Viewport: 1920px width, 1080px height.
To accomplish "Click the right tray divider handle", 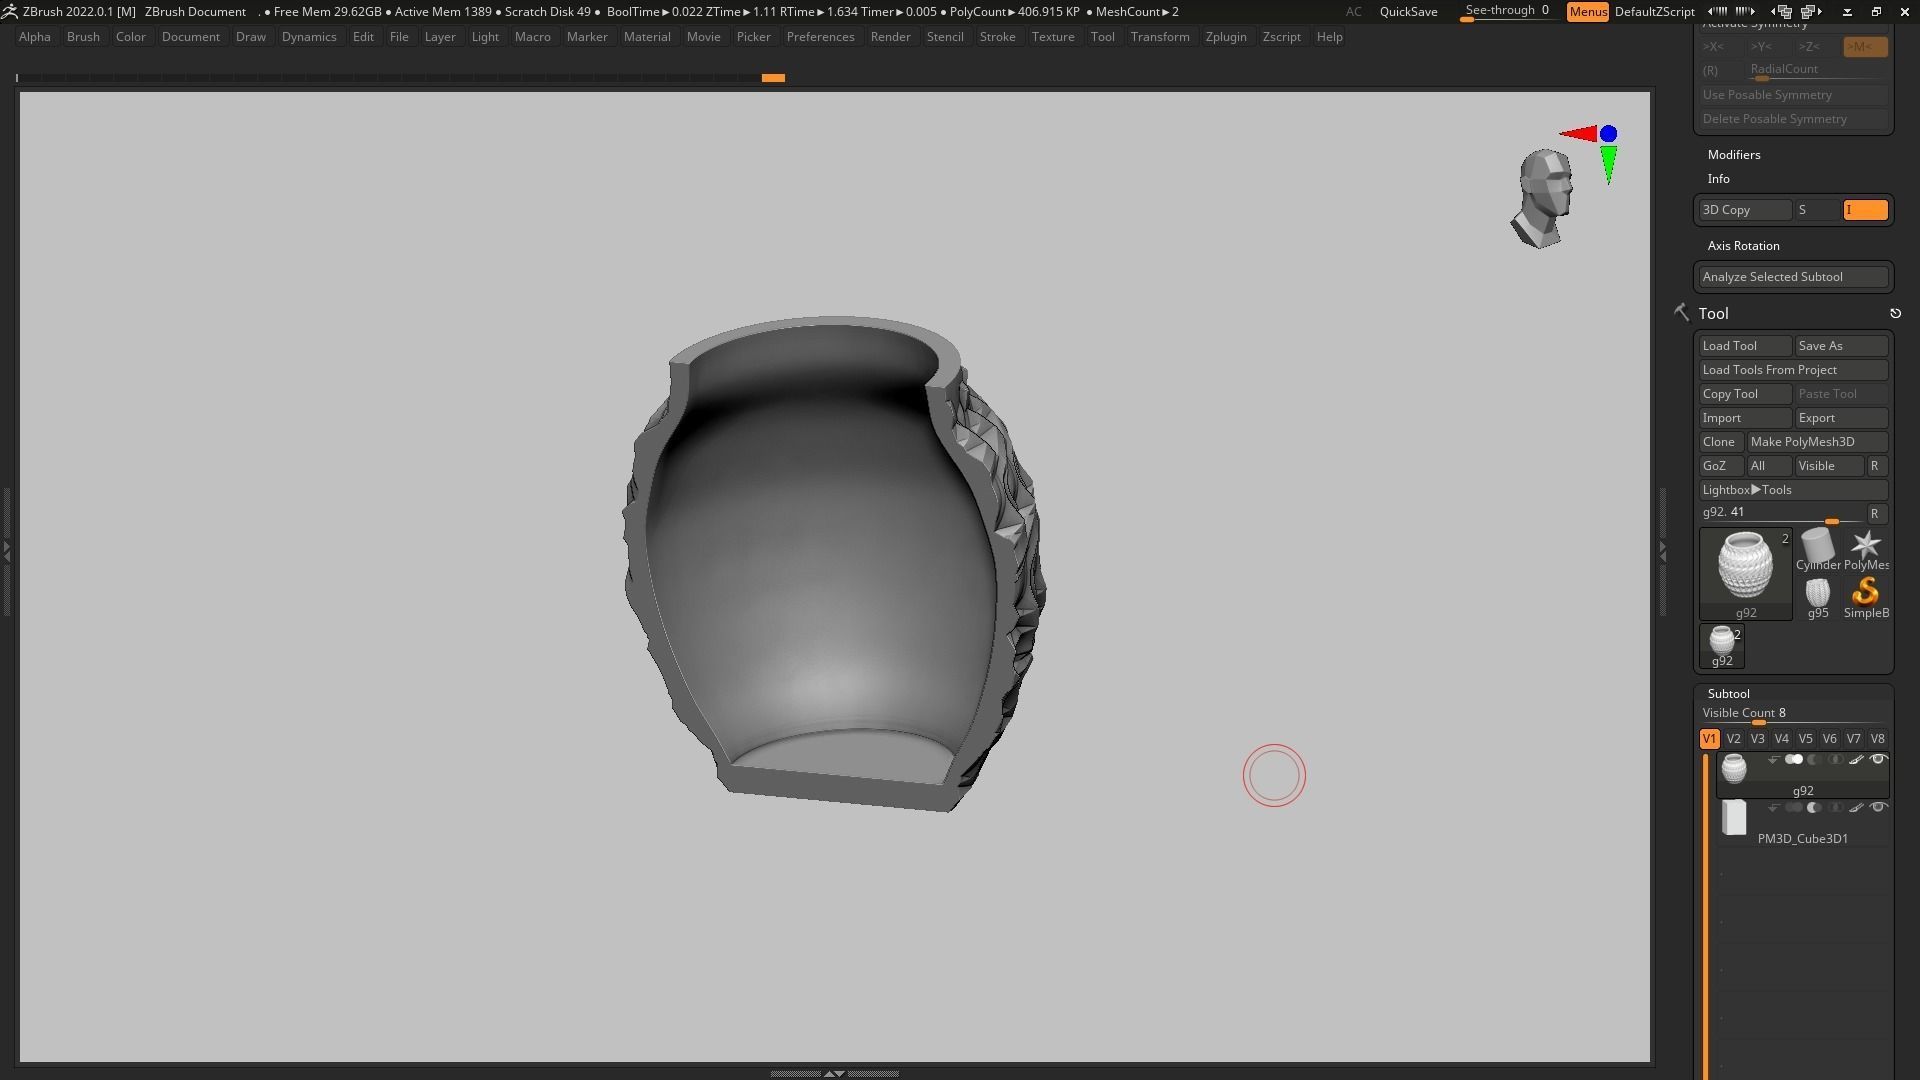I will pyautogui.click(x=1662, y=550).
